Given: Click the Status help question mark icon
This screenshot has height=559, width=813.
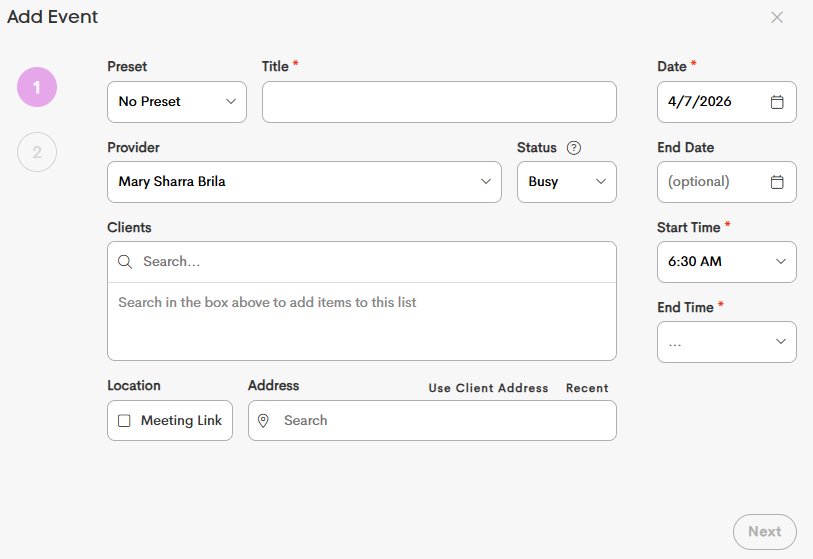Looking at the screenshot, I should click(574, 148).
